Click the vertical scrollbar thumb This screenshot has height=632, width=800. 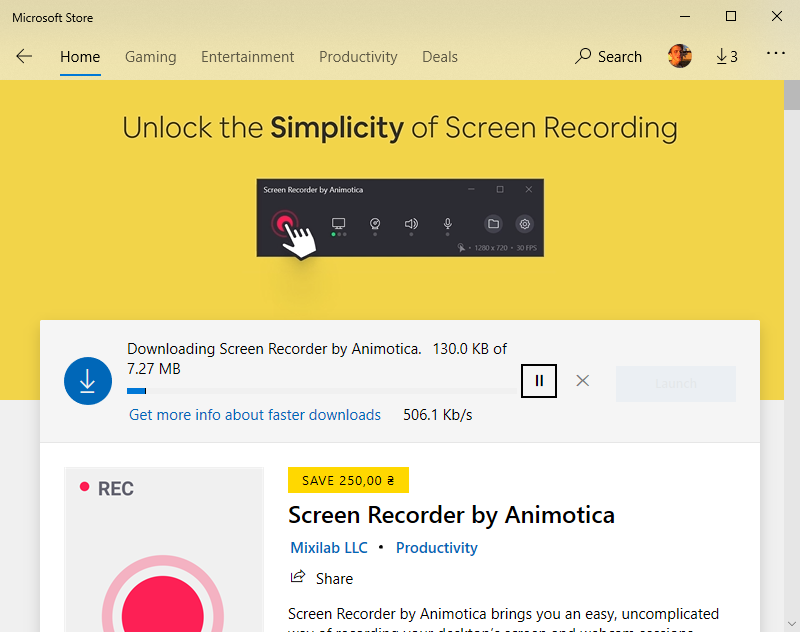792,95
